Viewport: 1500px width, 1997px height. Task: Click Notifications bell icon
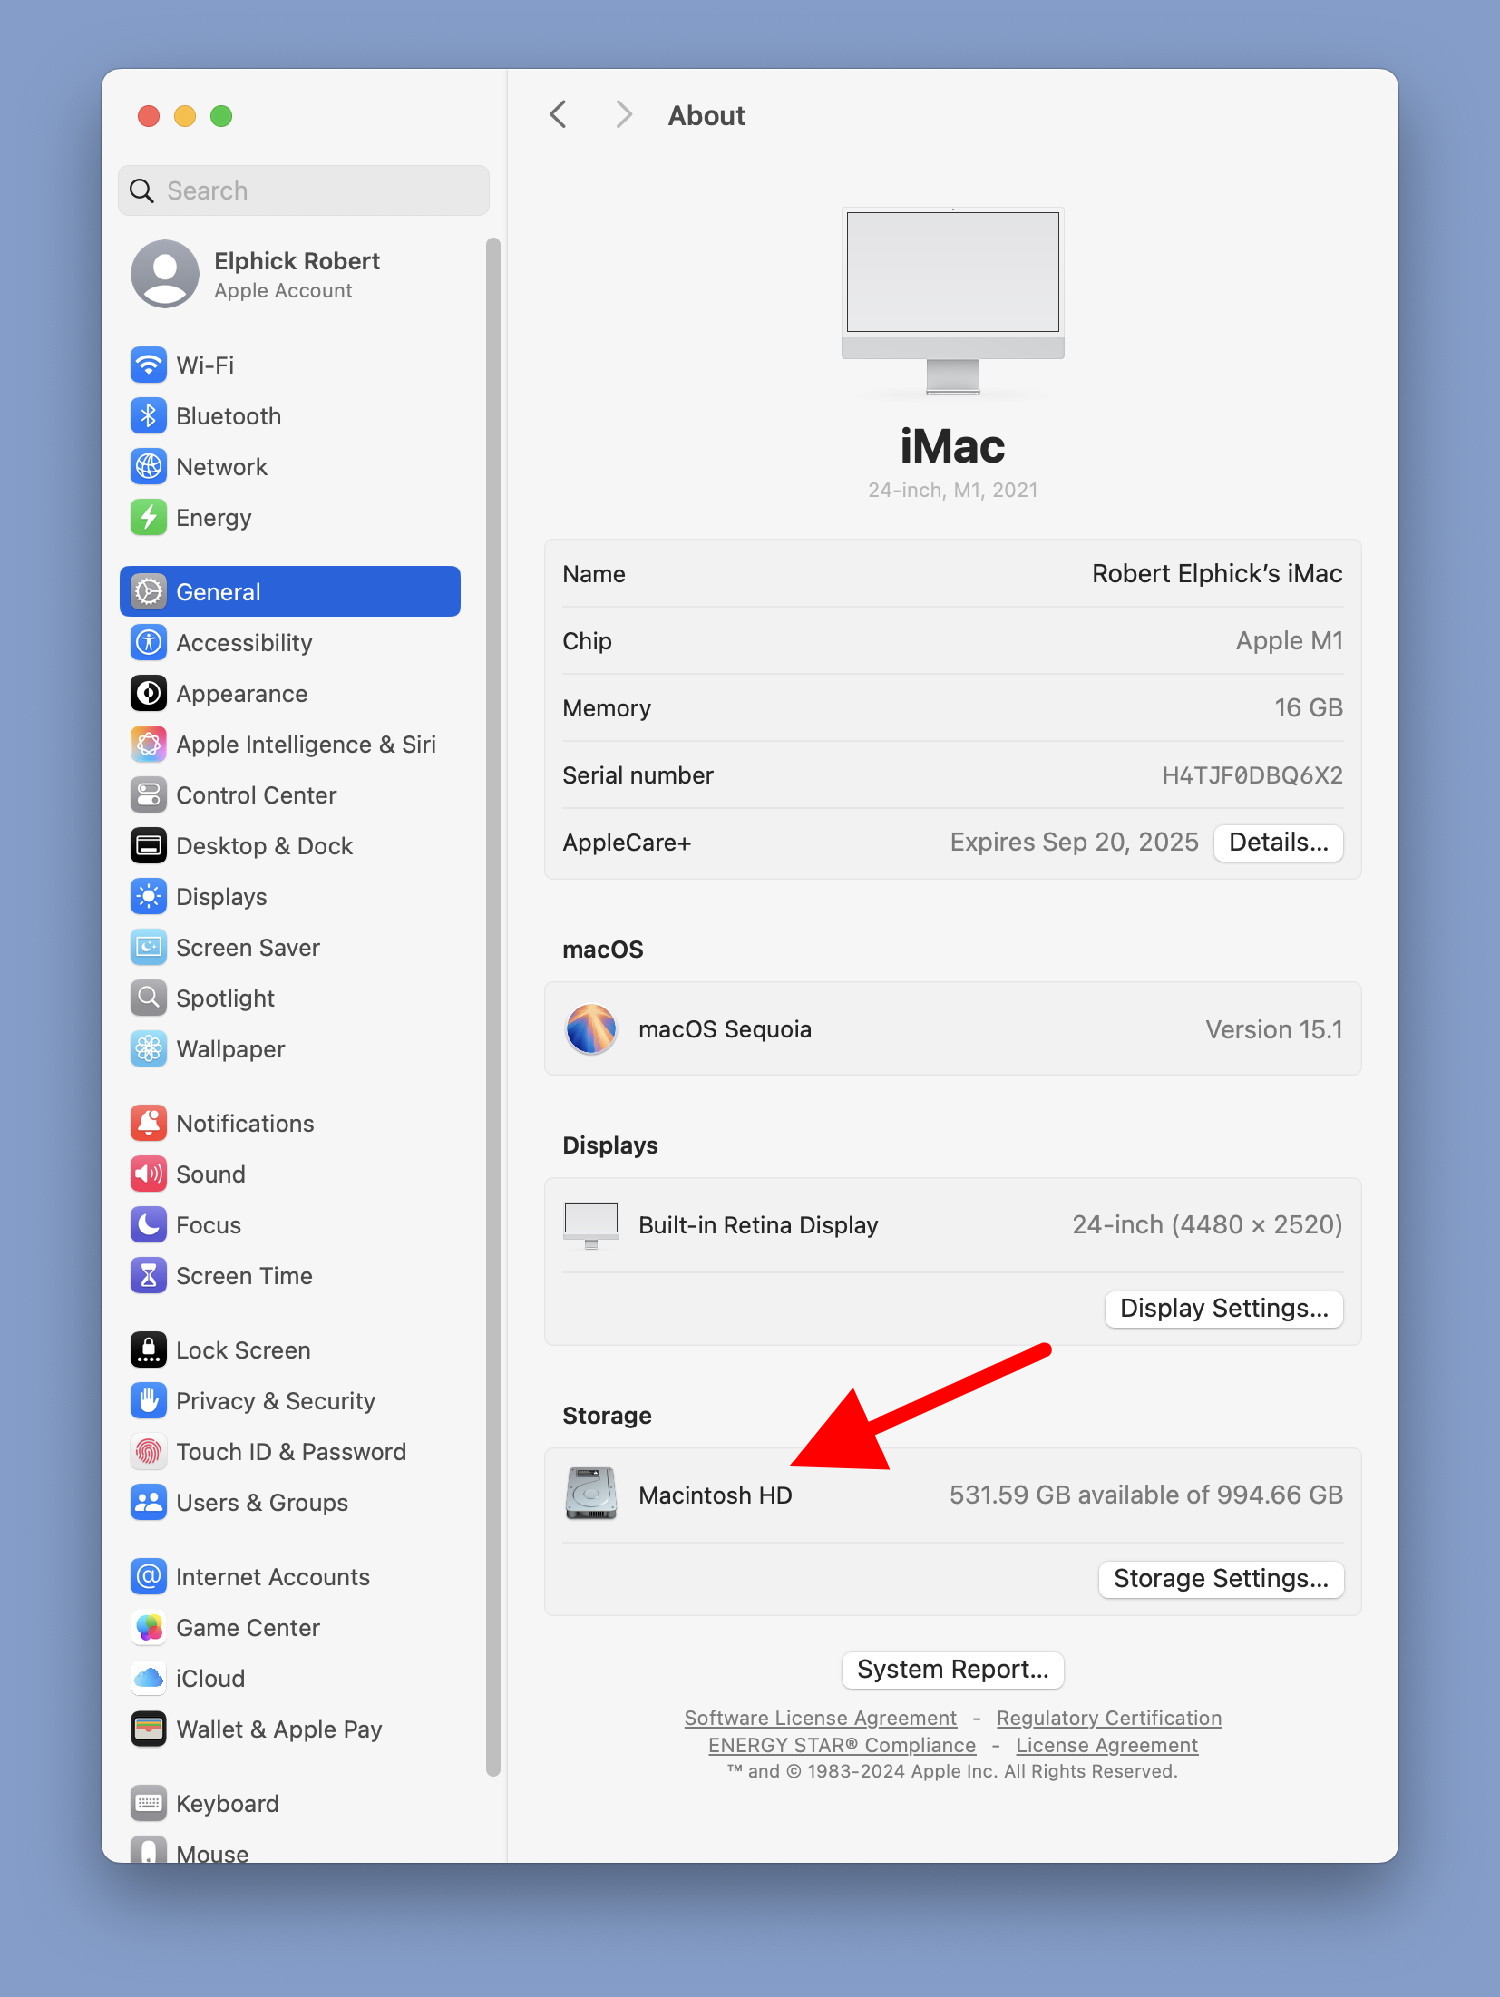pos(149,1124)
